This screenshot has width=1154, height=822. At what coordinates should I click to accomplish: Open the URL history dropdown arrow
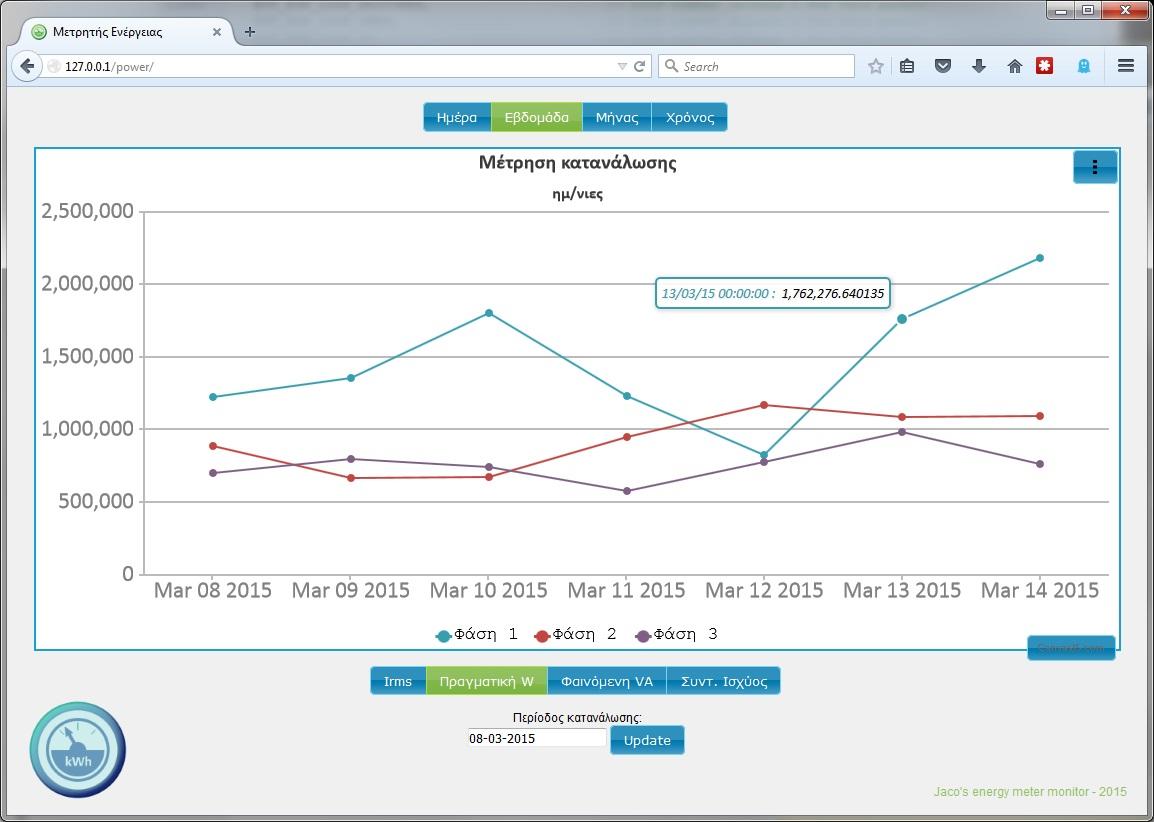pyautogui.click(x=622, y=66)
